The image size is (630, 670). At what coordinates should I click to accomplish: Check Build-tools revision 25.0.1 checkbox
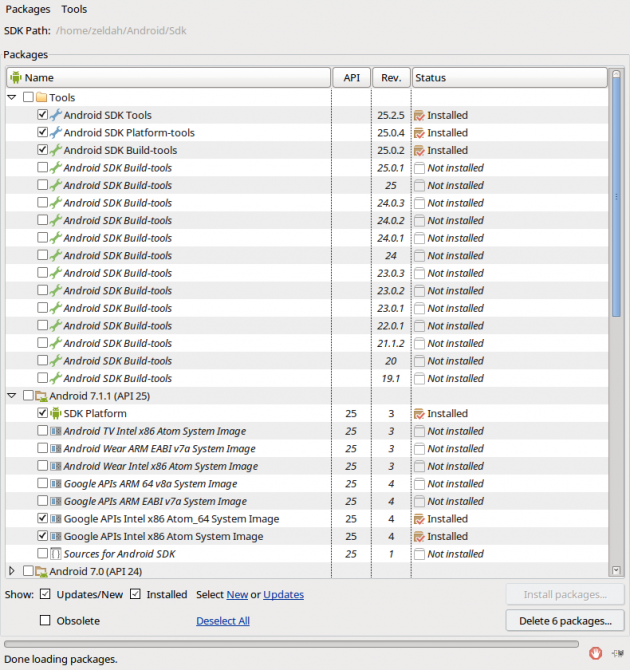(42, 167)
